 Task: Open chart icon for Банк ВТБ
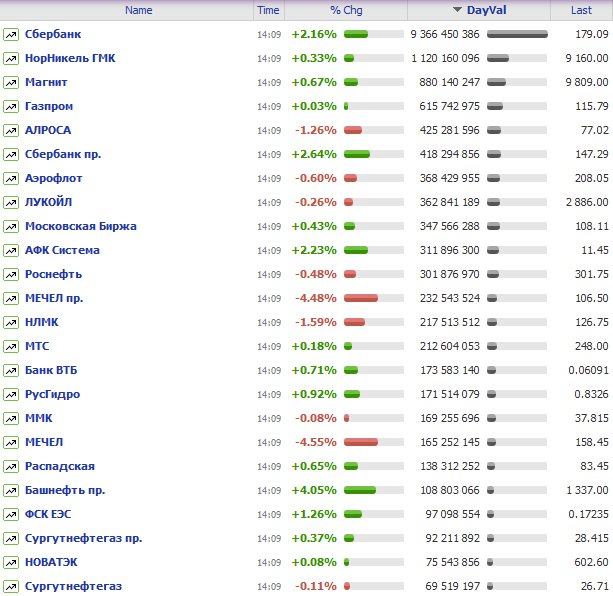pos(11,370)
